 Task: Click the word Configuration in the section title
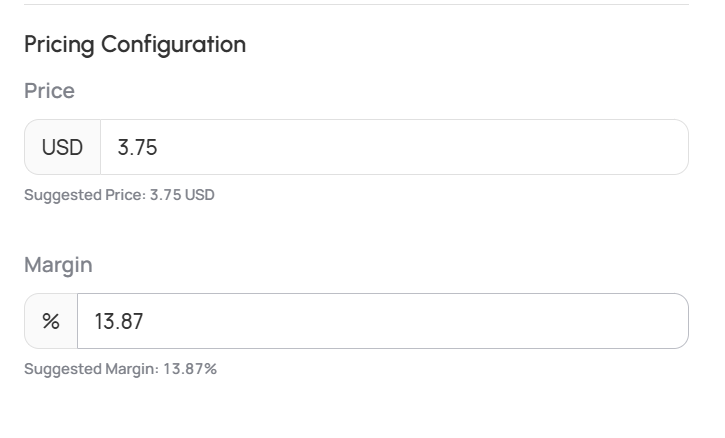point(173,45)
